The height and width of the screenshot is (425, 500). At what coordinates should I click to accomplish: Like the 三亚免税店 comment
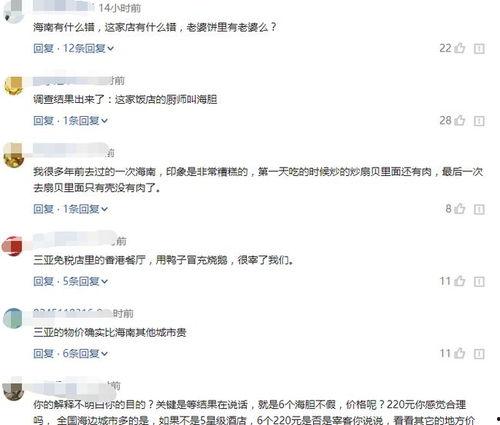click(460, 281)
